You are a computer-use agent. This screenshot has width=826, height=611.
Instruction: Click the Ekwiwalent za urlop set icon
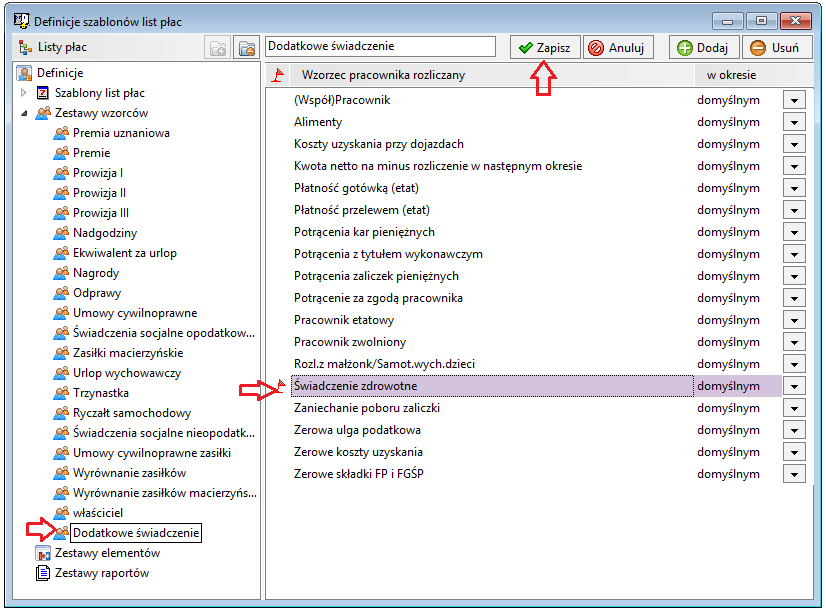[x=61, y=253]
